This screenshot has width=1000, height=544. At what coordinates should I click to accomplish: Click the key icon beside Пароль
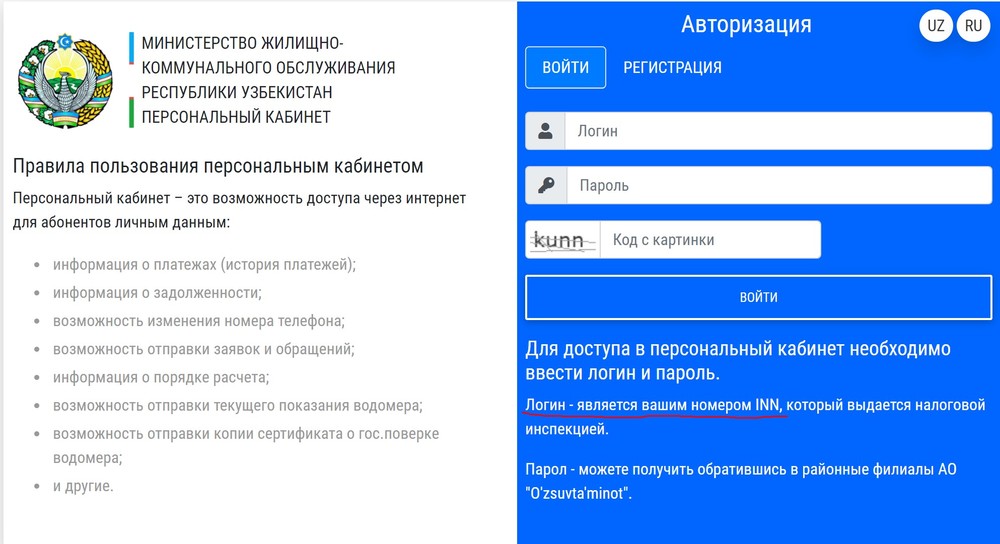pos(546,185)
